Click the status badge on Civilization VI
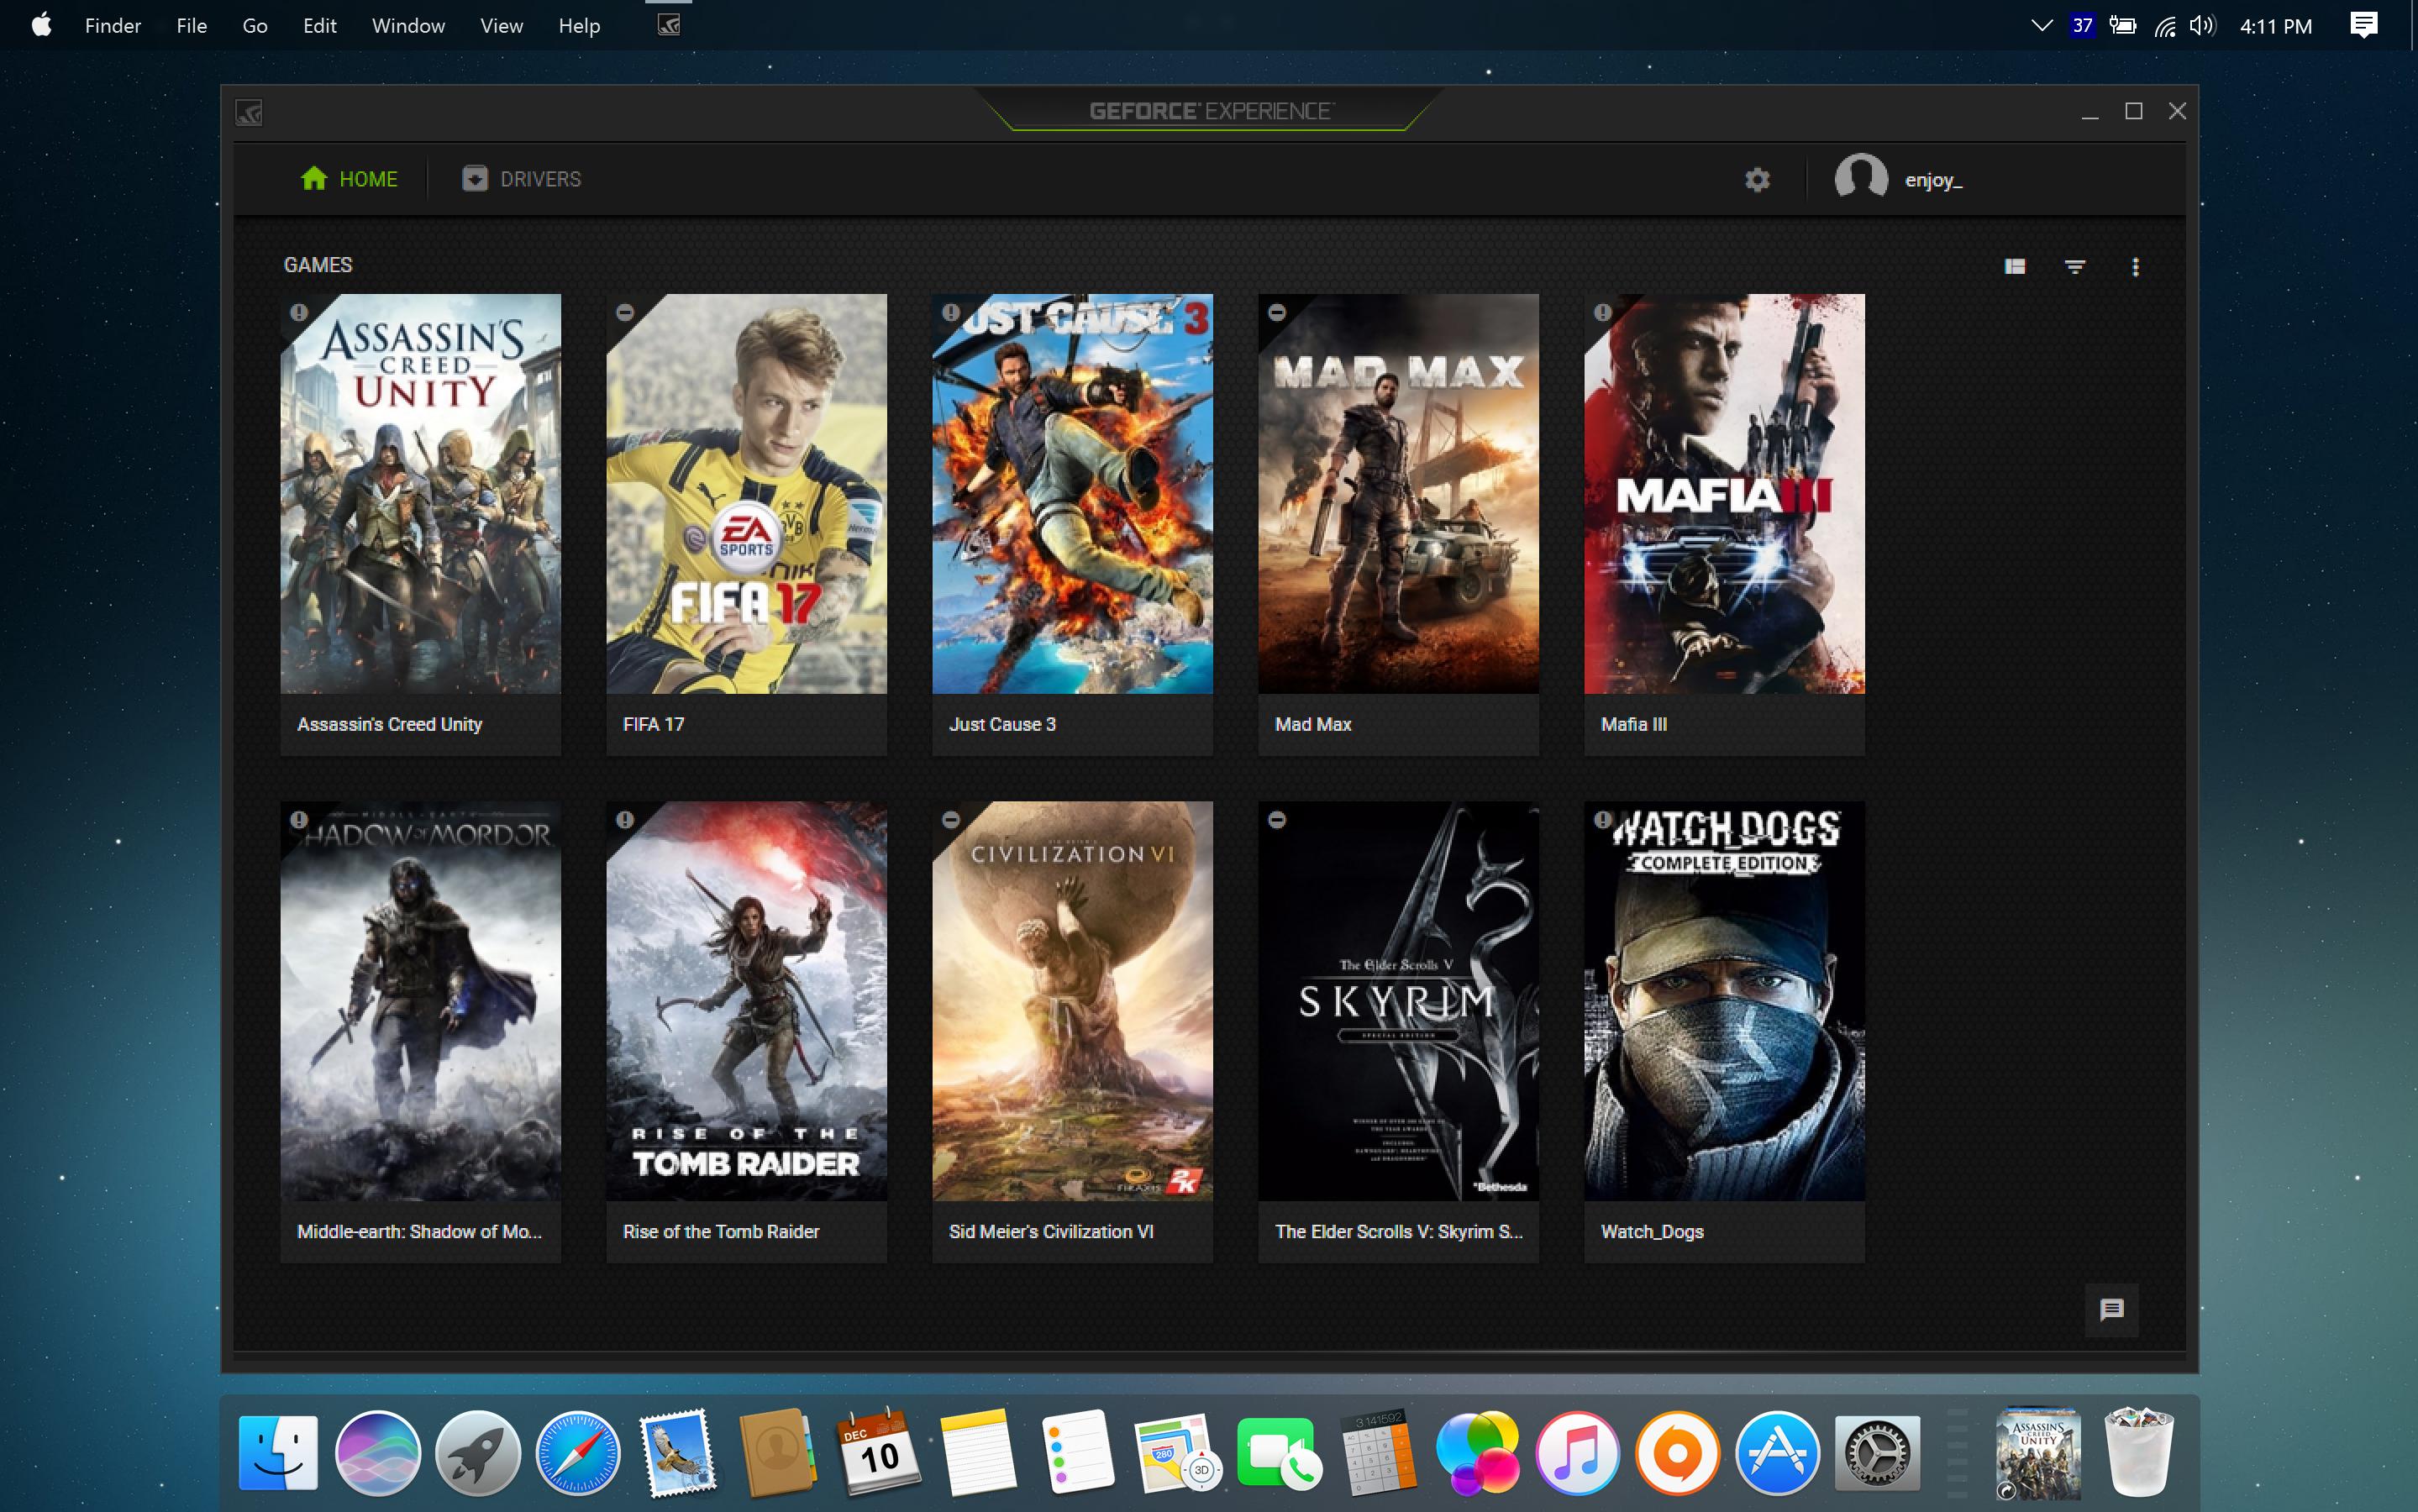Image resolution: width=2418 pixels, height=1512 pixels. pos(951,820)
